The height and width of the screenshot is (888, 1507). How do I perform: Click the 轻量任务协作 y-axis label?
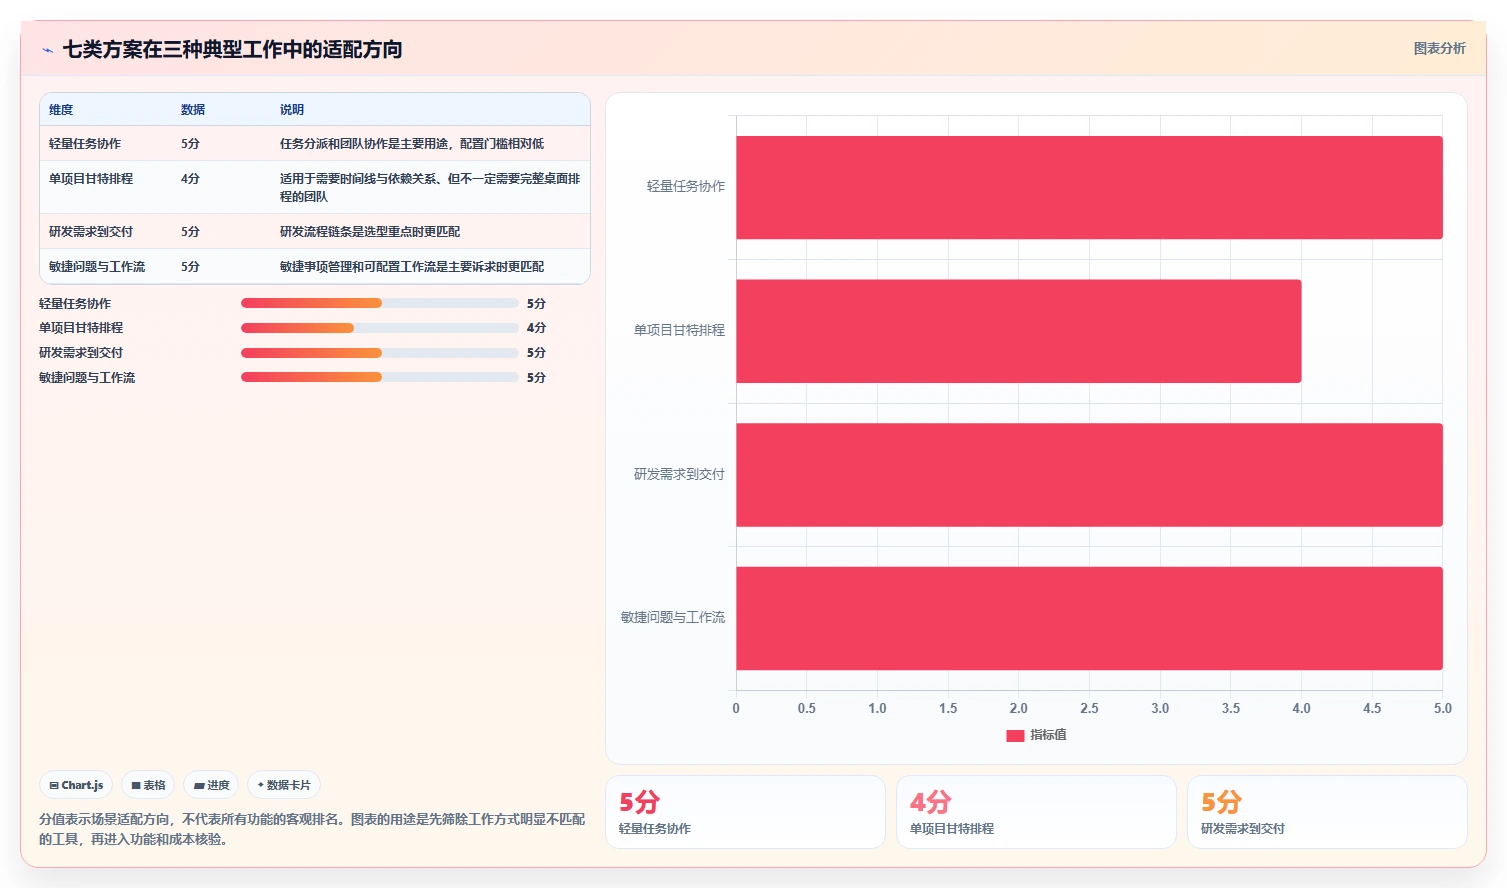point(686,187)
